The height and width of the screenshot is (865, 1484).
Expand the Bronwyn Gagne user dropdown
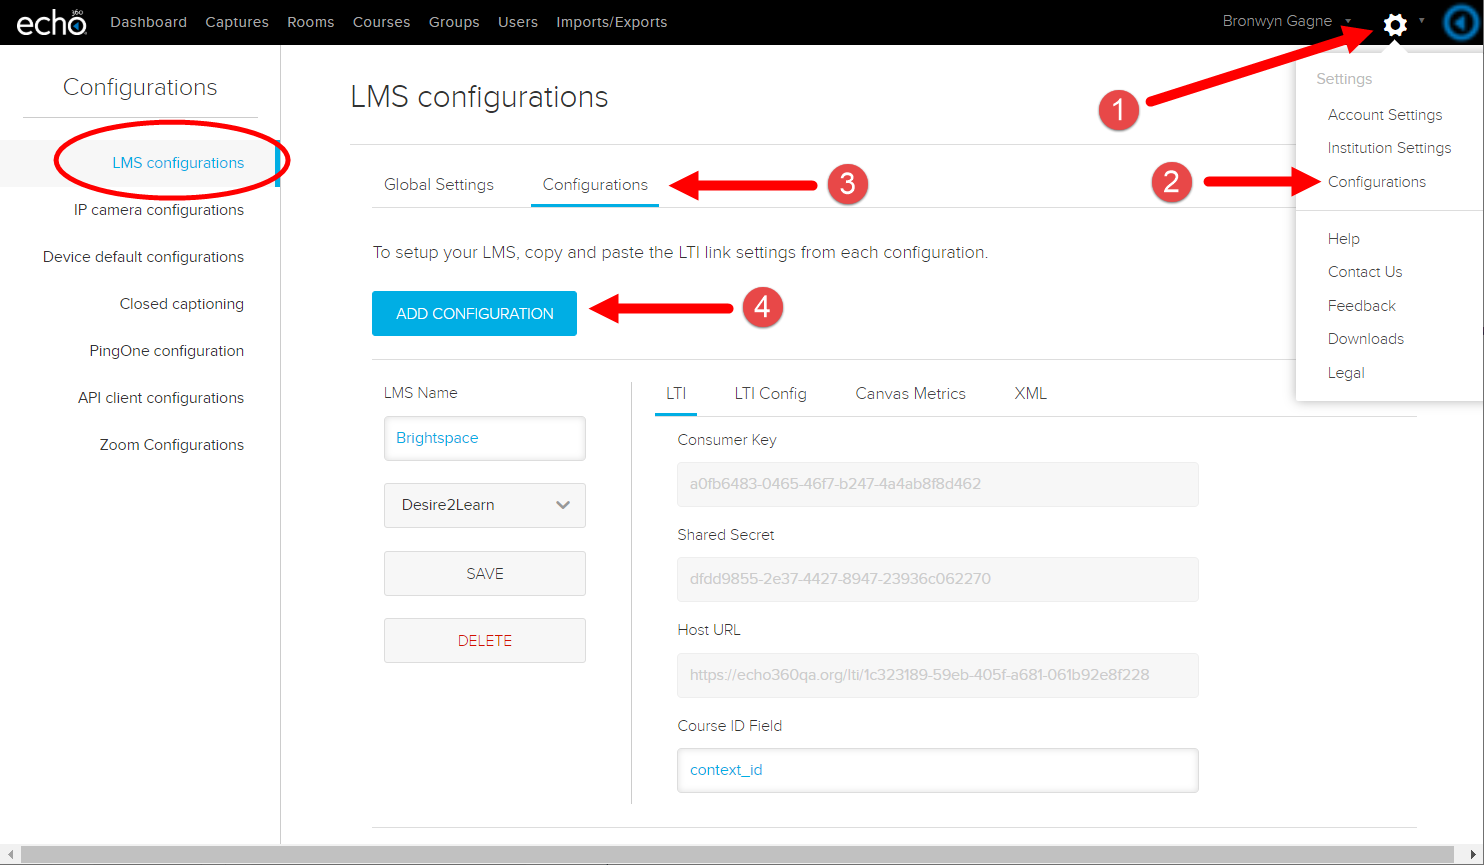(x=1287, y=21)
